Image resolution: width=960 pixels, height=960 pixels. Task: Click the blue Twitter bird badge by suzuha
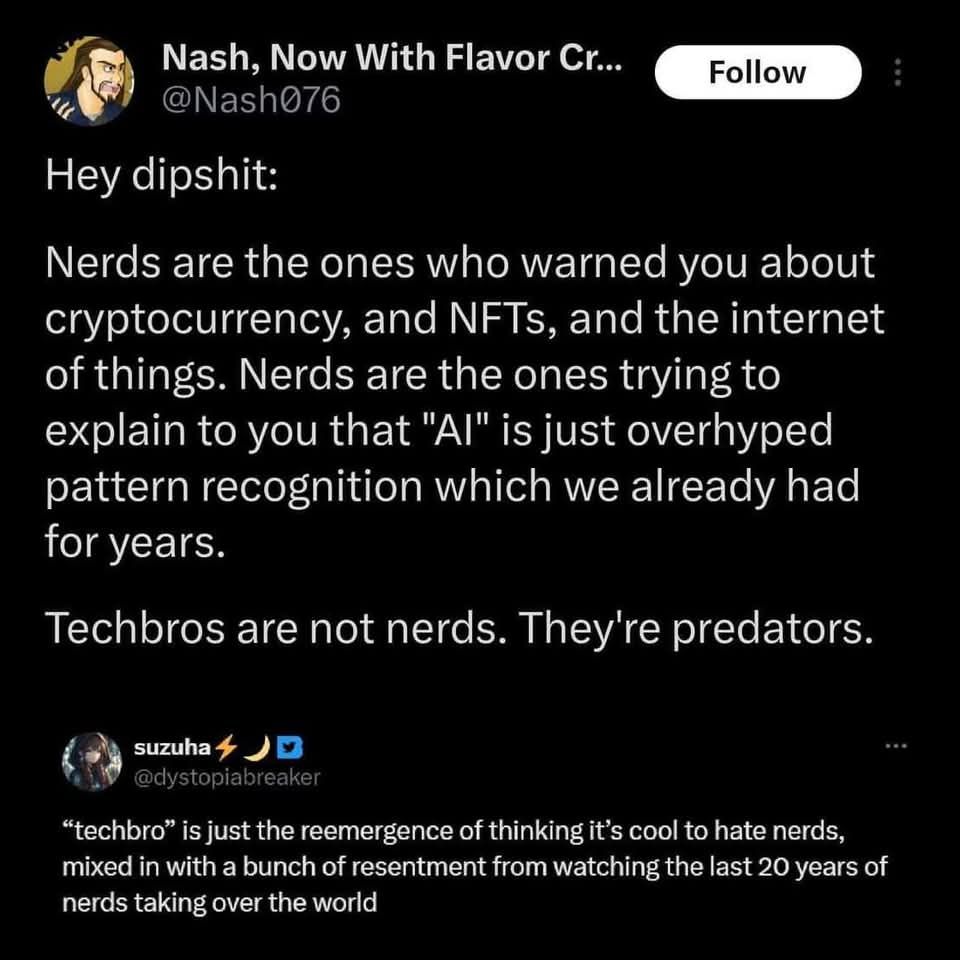[290, 746]
